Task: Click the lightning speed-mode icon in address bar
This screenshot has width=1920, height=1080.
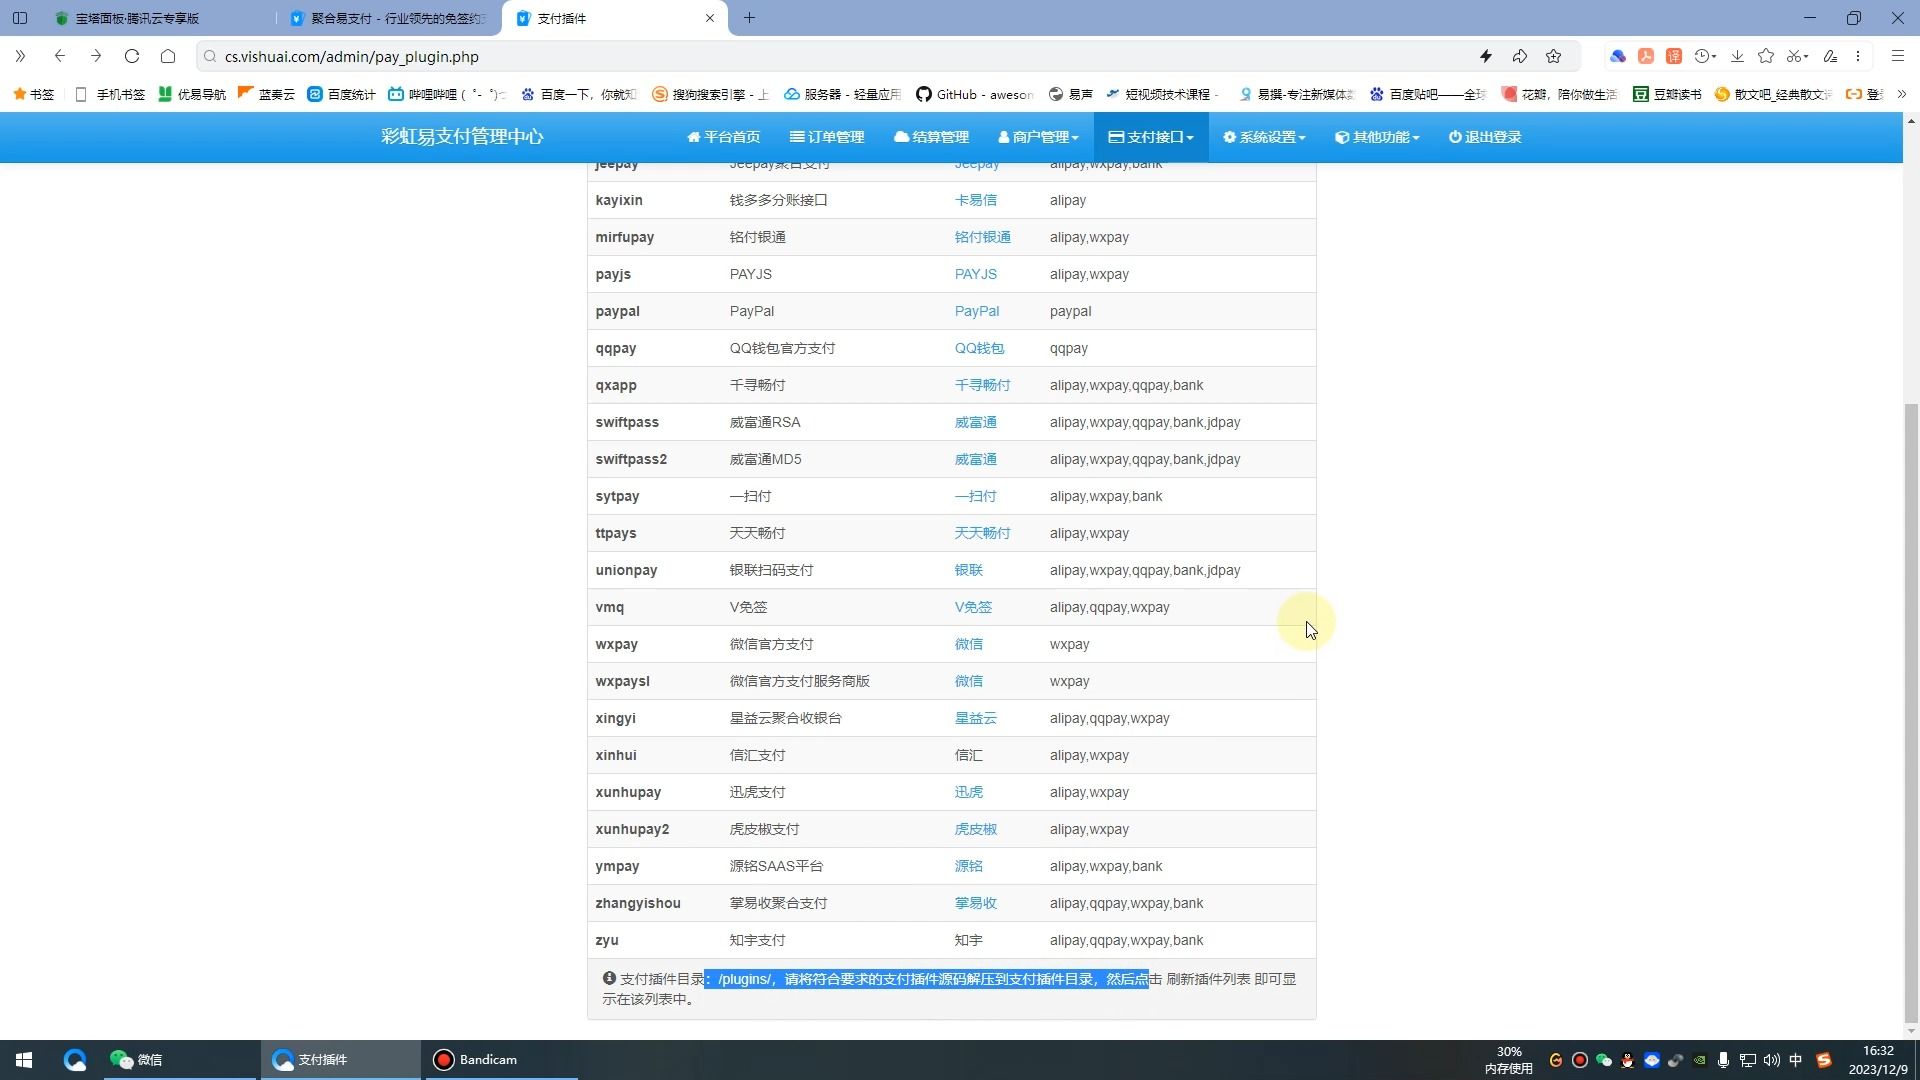Action: pyautogui.click(x=1486, y=56)
